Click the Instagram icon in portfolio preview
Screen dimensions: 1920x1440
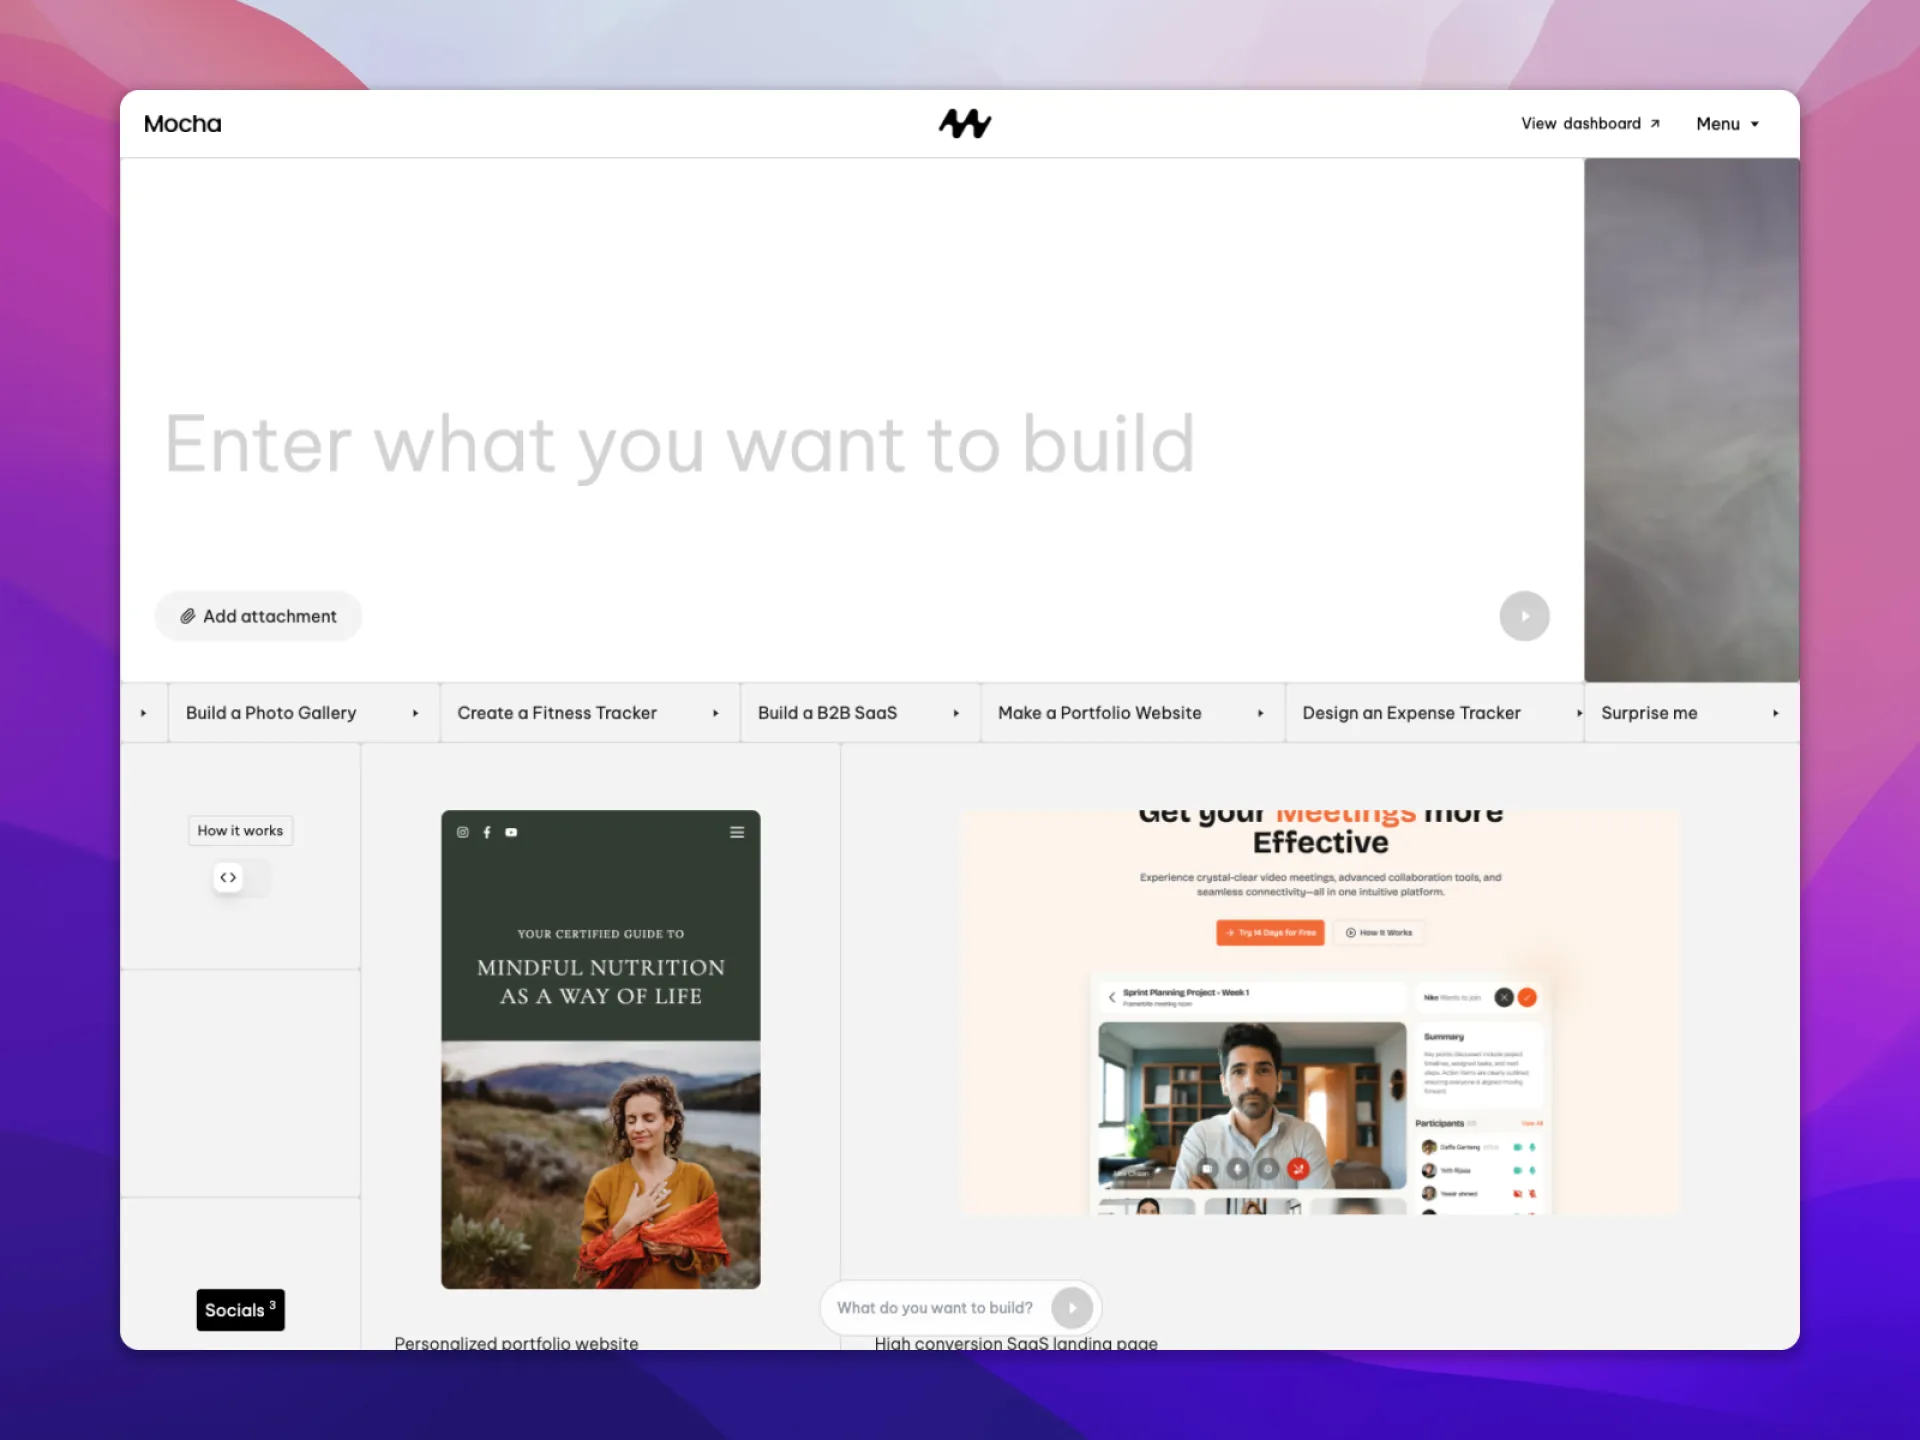point(463,832)
